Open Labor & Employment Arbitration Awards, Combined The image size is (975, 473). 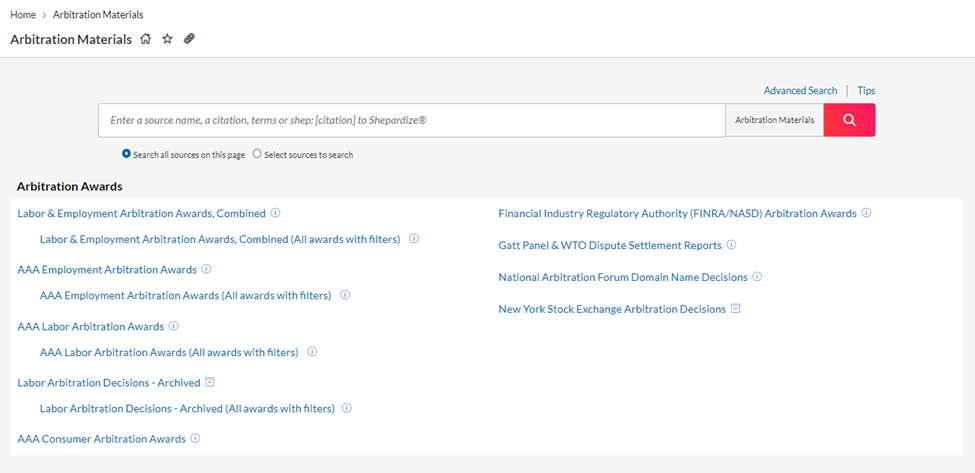pos(142,213)
